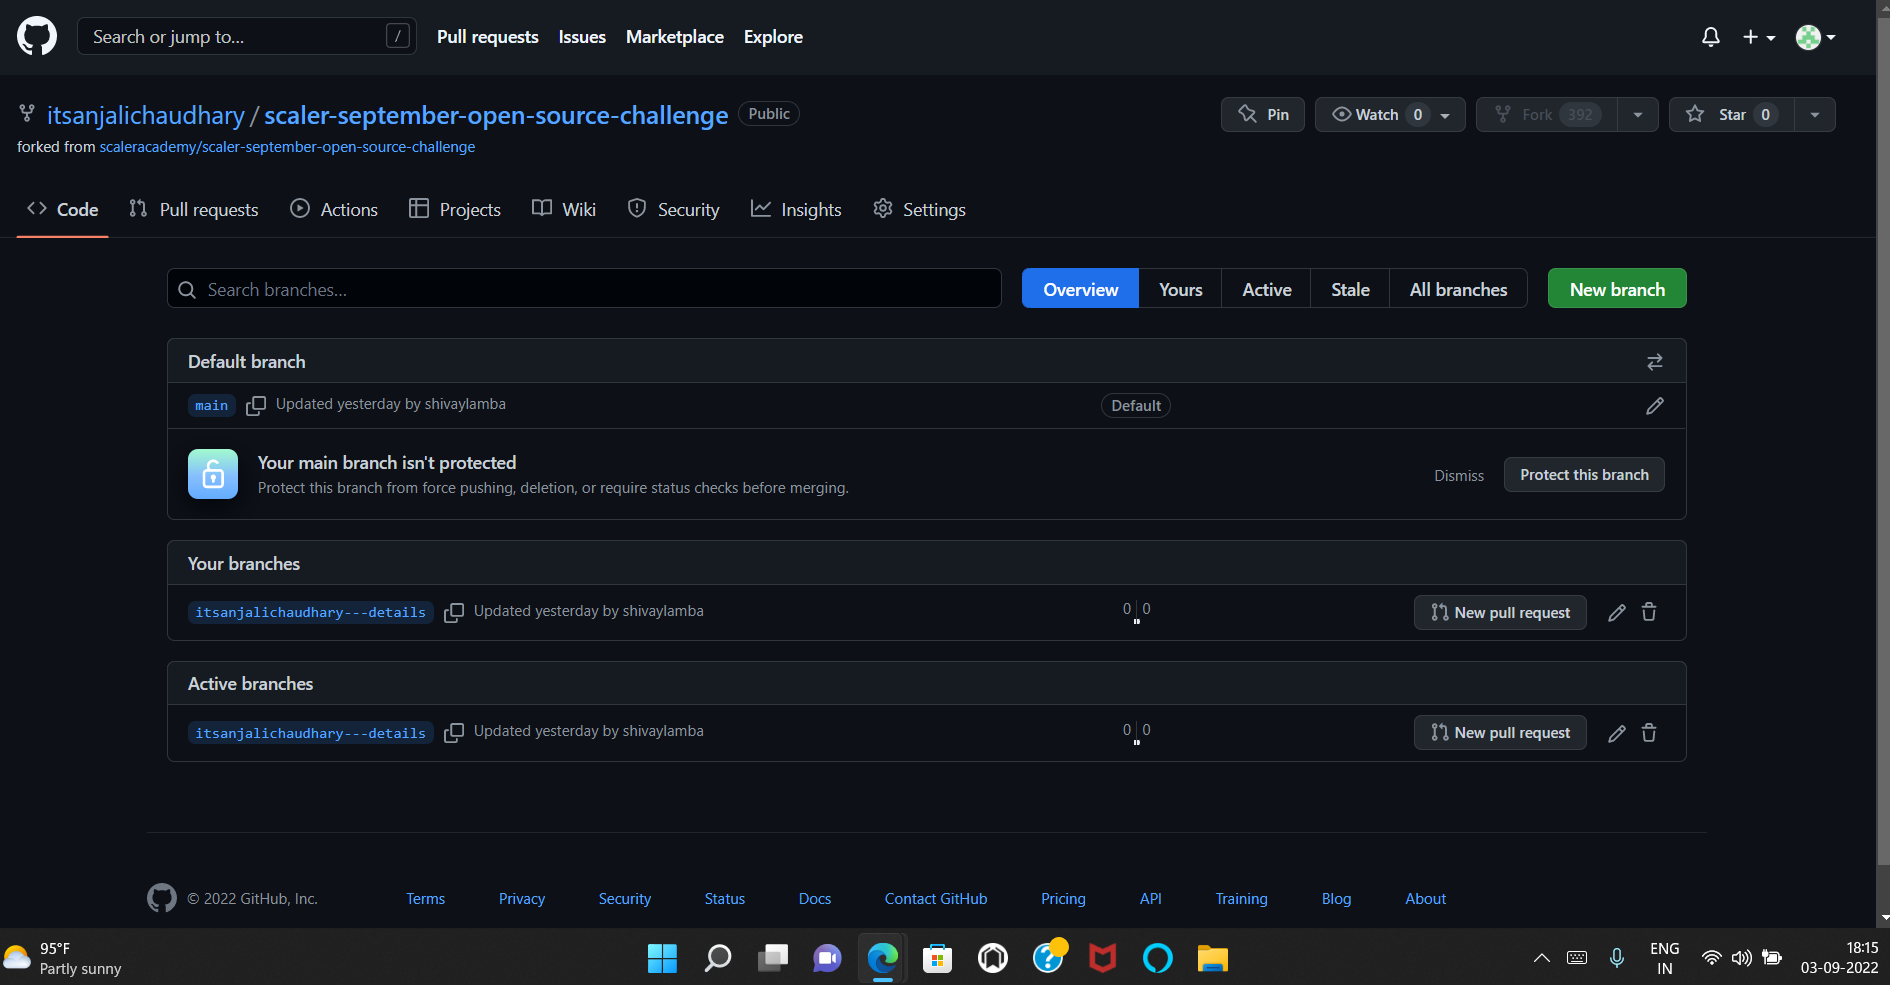1890x985 pixels.
Task: Open the Star dropdown arrow
Action: pyautogui.click(x=1815, y=114)
